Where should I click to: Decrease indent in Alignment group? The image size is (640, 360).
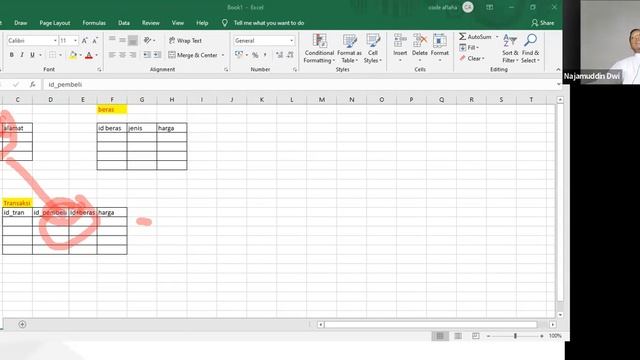tap(147, 55)
